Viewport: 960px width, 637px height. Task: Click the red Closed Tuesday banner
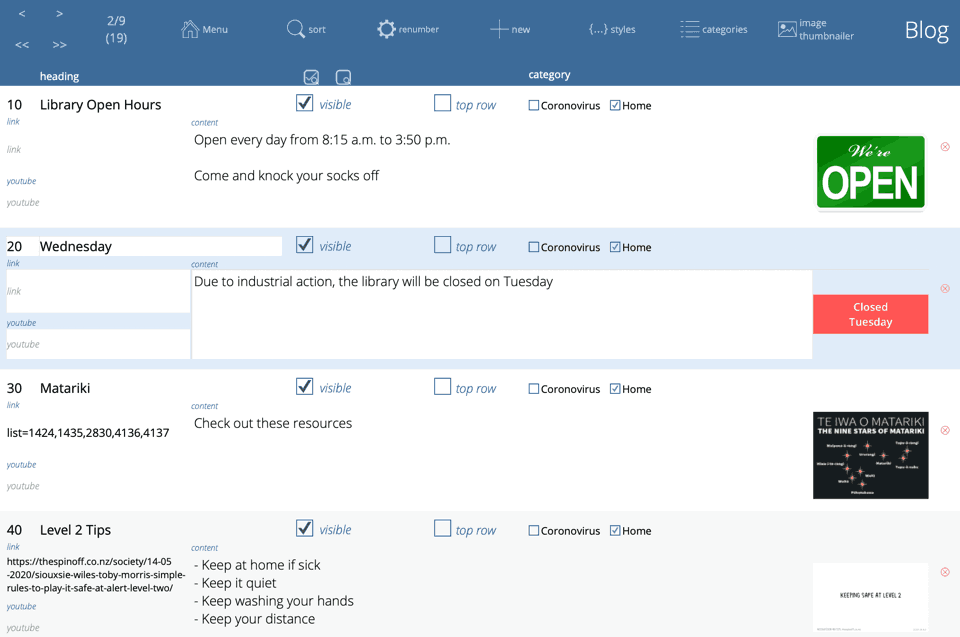[870, 314]
